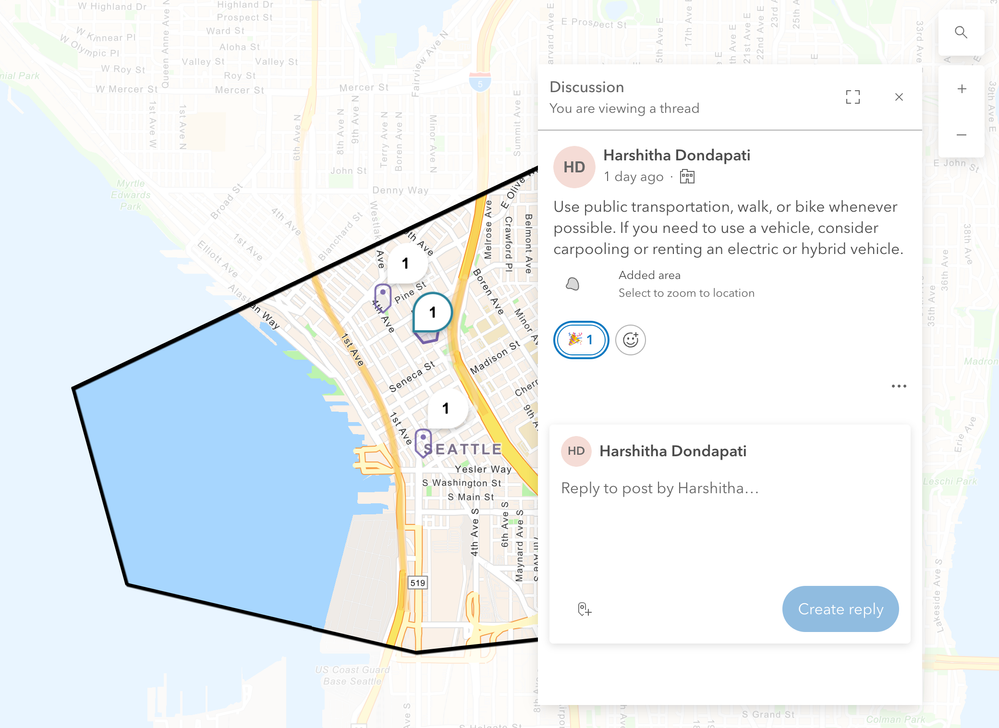Screen dimensions: 999x728
Task: Click the cluster bubble near Seneca St
Action: pos(445,408)
